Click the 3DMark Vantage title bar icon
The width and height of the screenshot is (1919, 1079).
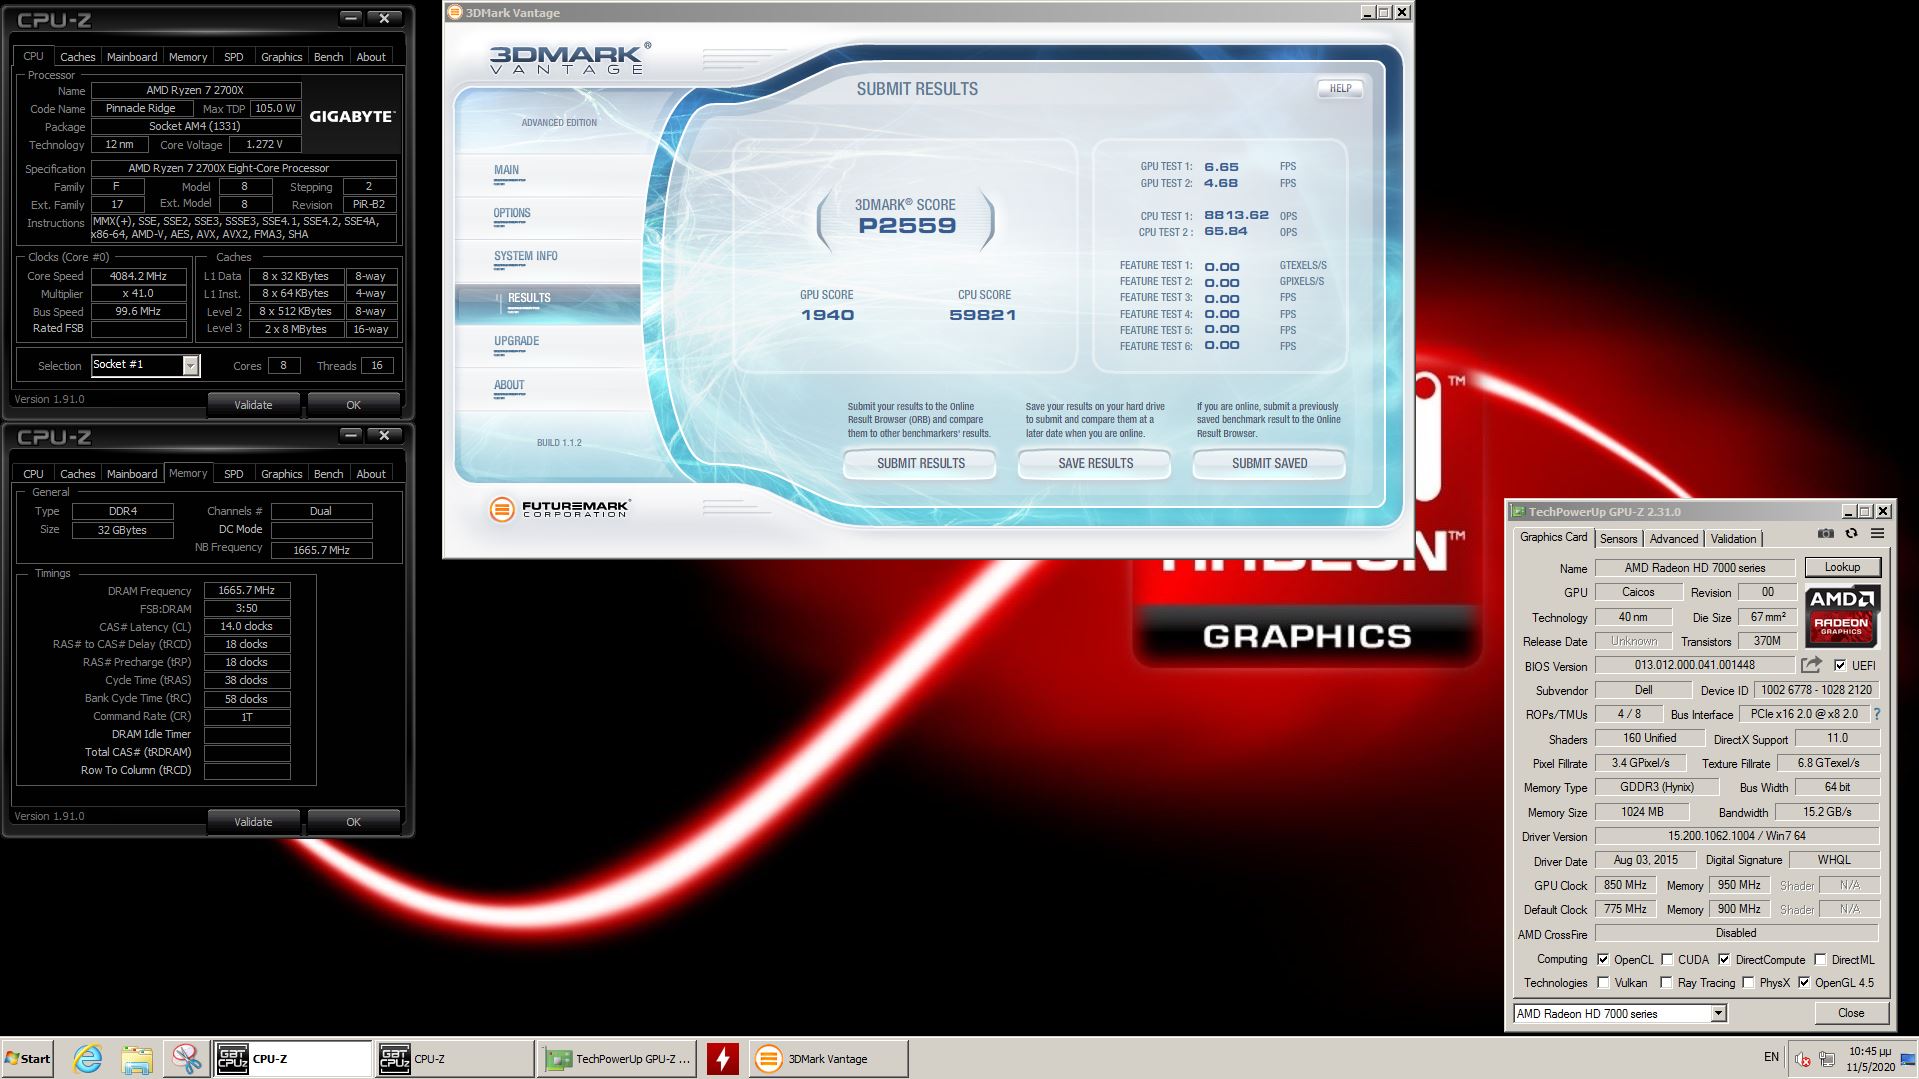coord(455,12)
